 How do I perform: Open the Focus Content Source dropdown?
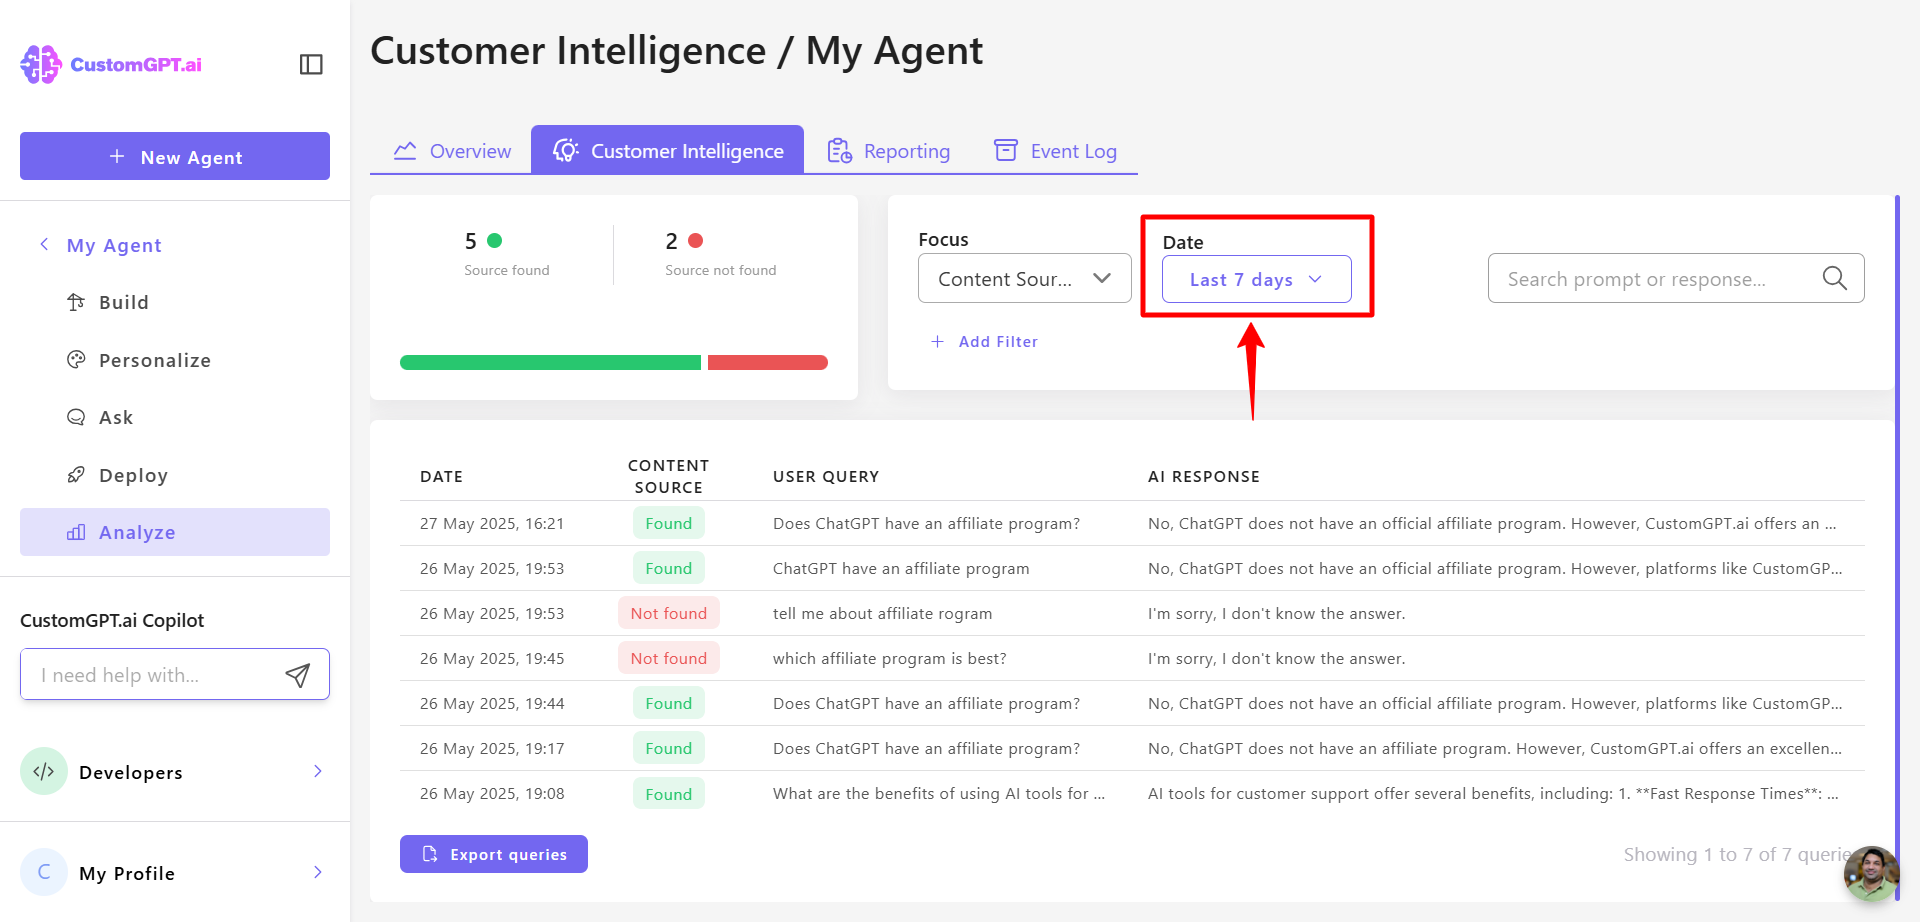click(x=1025, y=278)
